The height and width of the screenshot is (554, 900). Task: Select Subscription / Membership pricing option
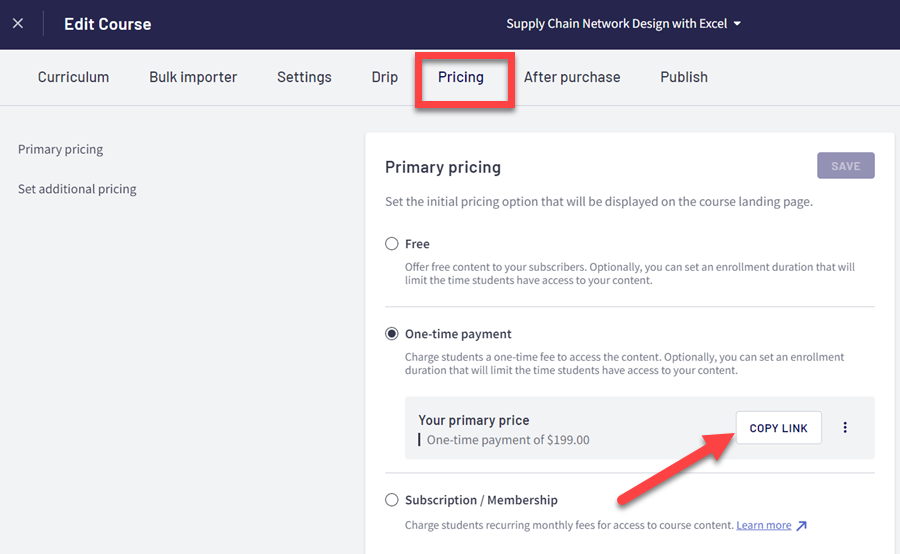[392, 500]
